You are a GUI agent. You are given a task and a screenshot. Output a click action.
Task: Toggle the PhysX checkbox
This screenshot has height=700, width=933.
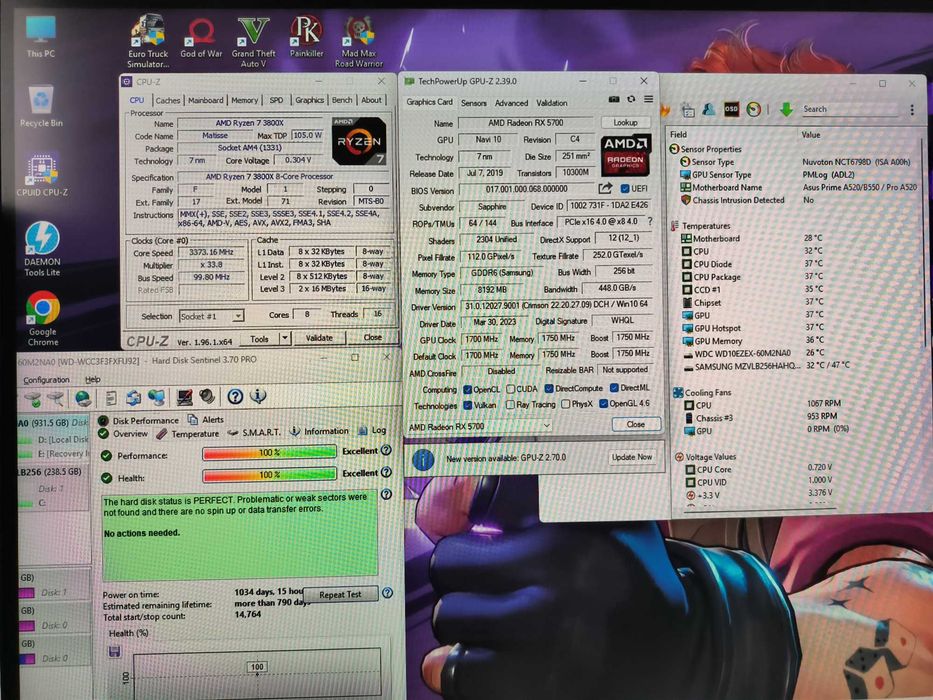click(x=565, y=404)
